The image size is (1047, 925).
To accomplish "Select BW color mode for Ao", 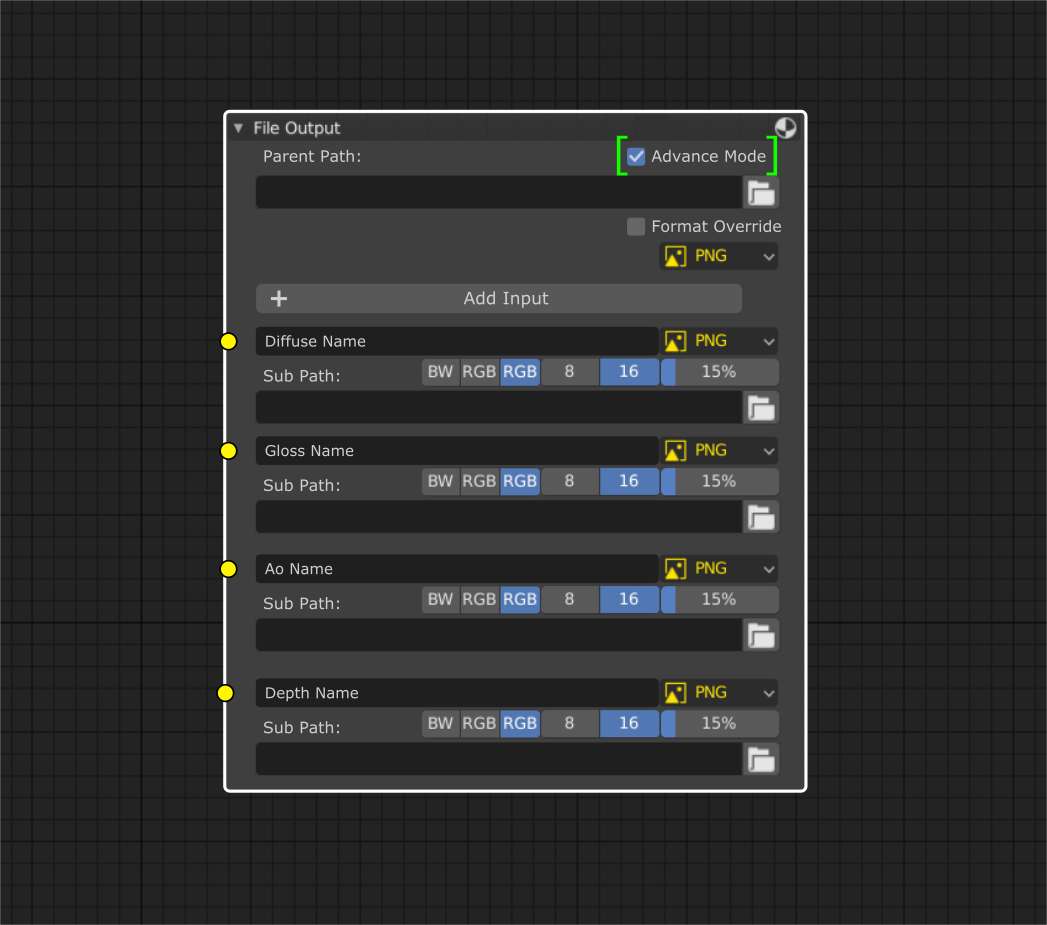I will point(441,600).
